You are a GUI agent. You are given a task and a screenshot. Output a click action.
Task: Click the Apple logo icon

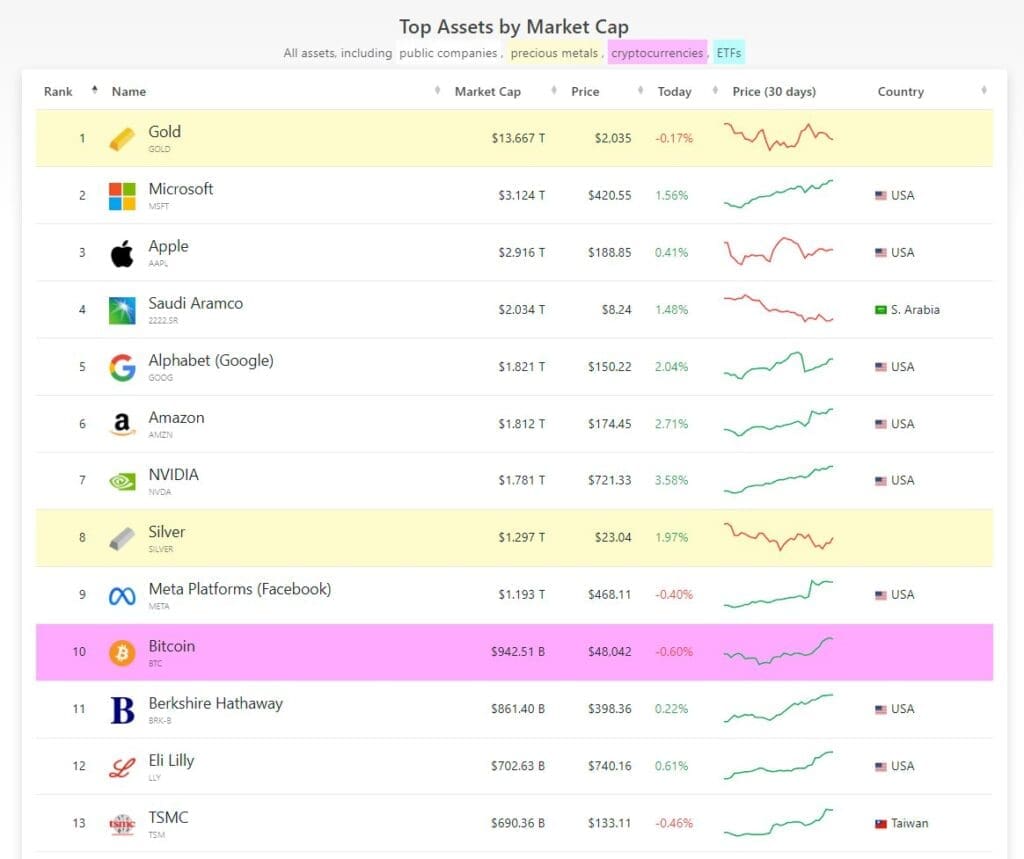[122, 253]
